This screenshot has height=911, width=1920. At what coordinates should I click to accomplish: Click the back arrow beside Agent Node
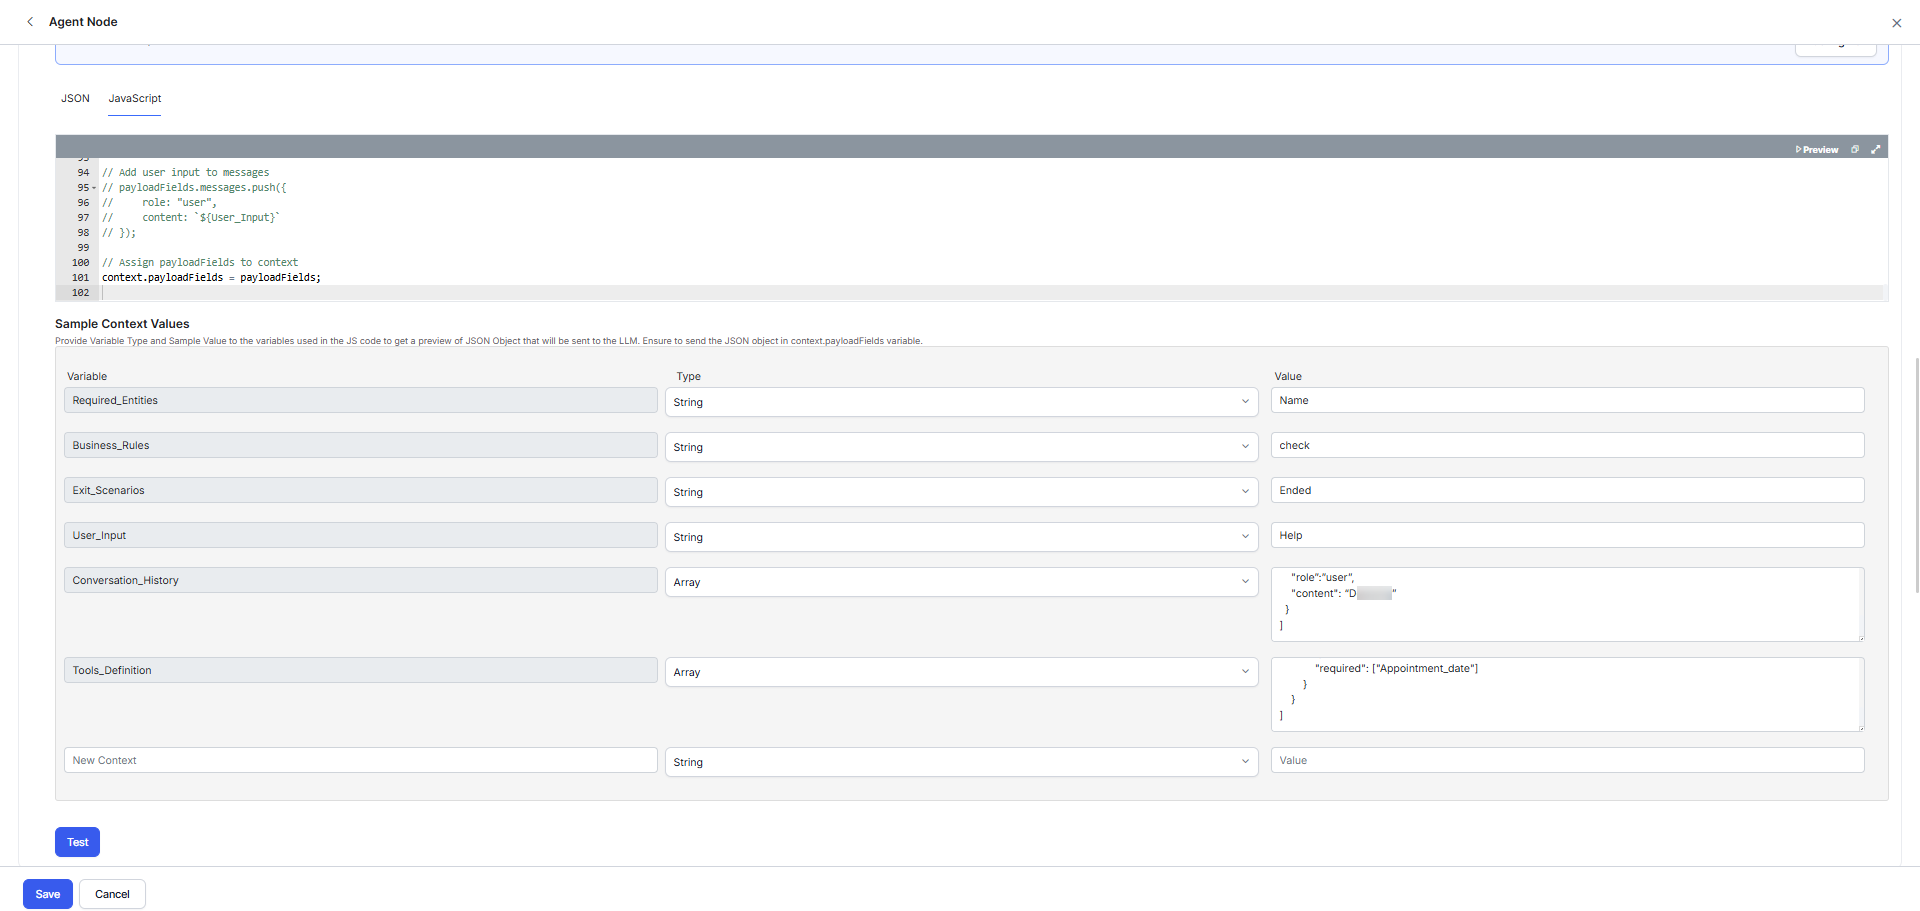[30, 22]
